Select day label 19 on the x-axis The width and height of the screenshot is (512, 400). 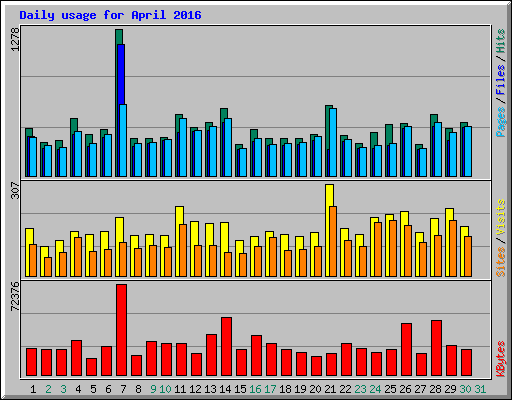[x=300, y=389]
